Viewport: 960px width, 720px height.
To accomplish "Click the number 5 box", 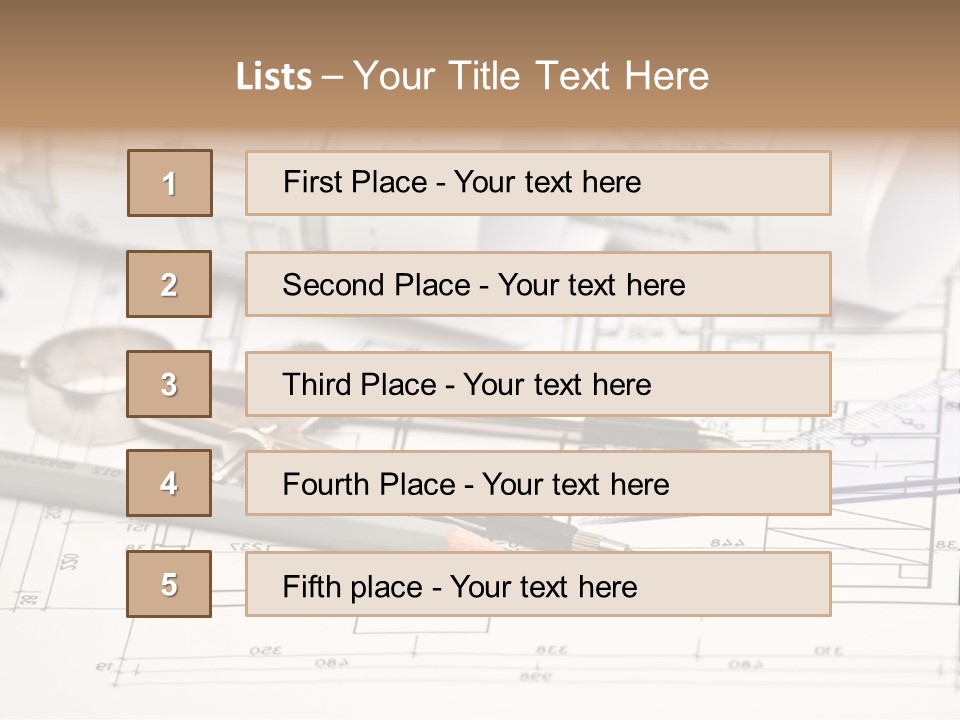I will tap(169, 584).
